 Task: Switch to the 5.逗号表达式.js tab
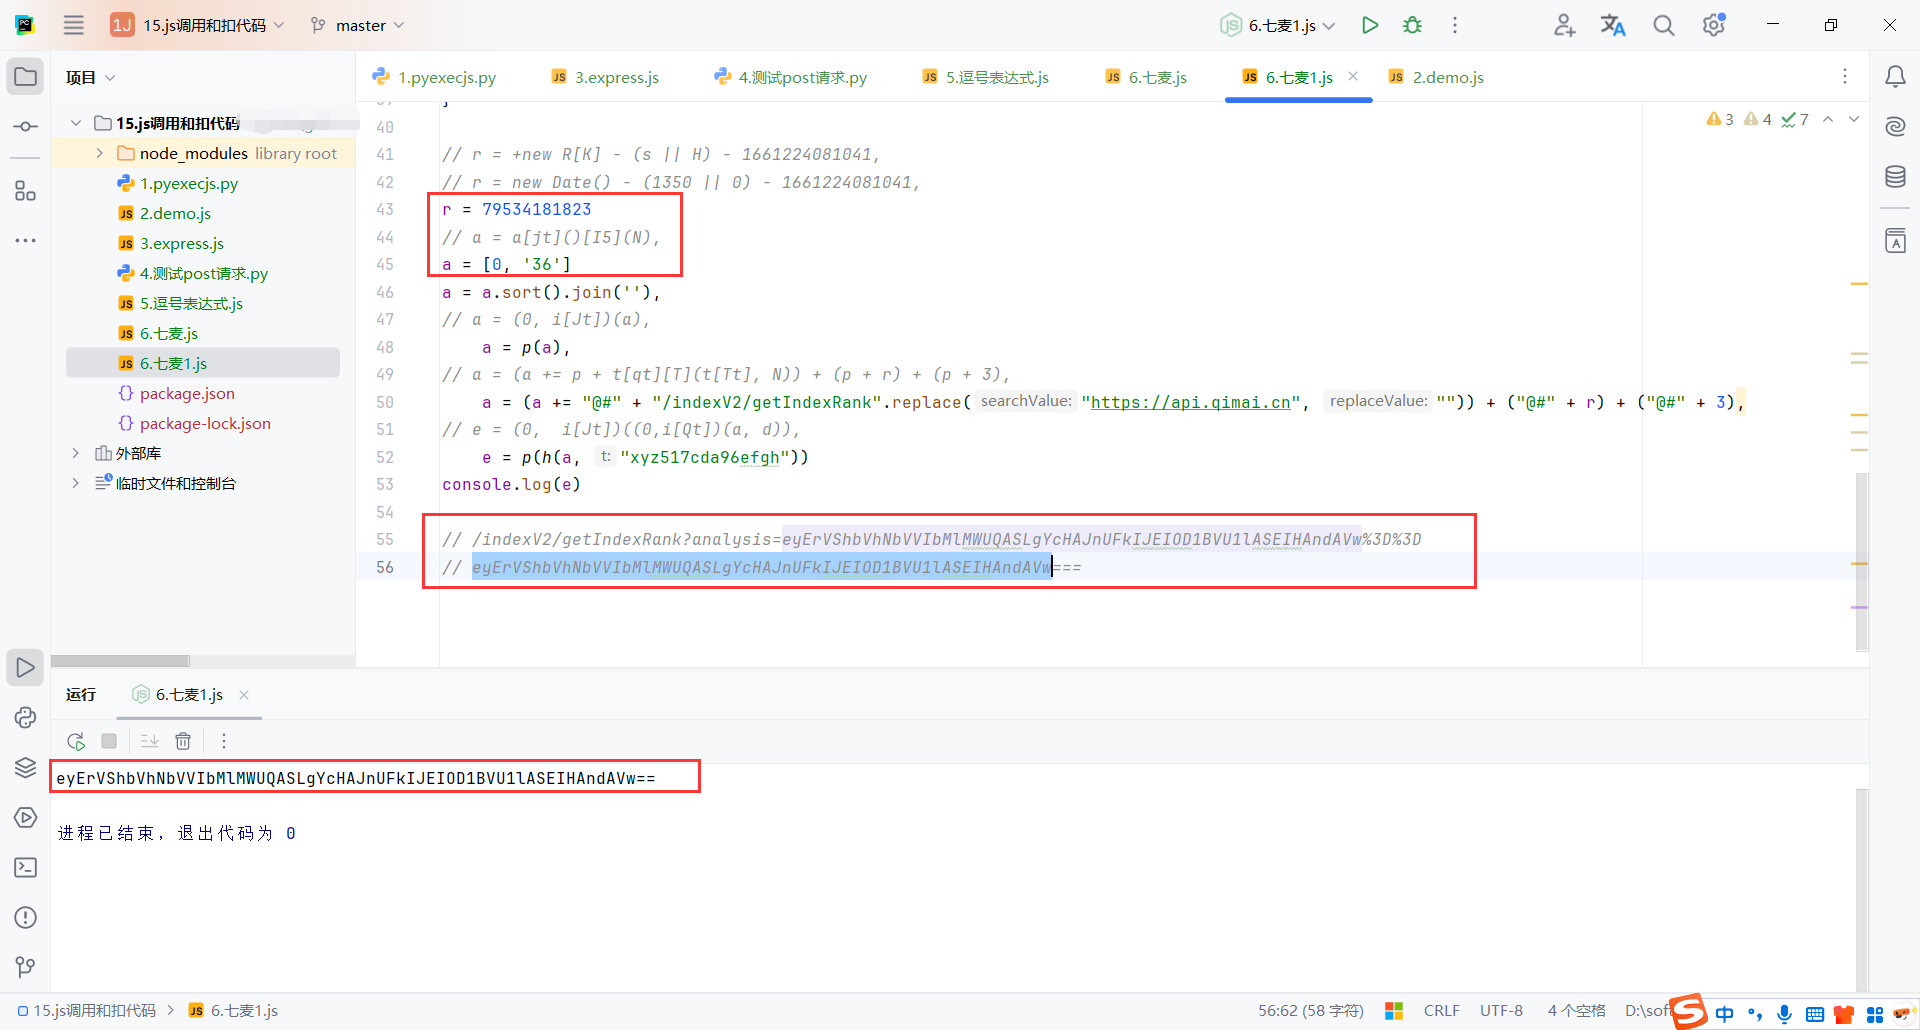pyautogui.click(x=985, y=77)
